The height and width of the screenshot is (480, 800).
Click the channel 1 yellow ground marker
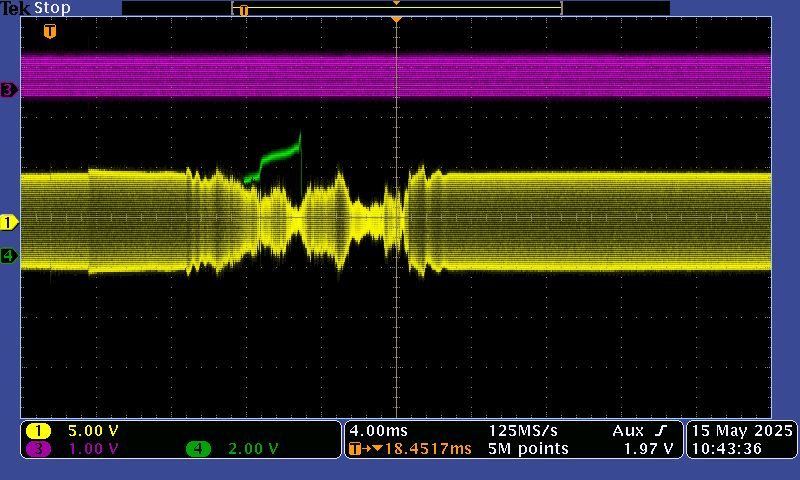pyautogui.click(x=9, y=222)
